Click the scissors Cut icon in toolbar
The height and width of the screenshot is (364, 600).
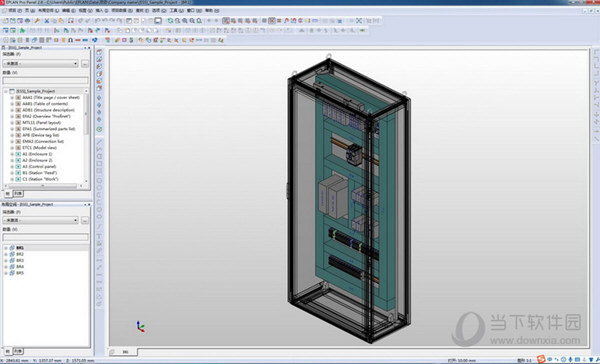tap(47, 21)
